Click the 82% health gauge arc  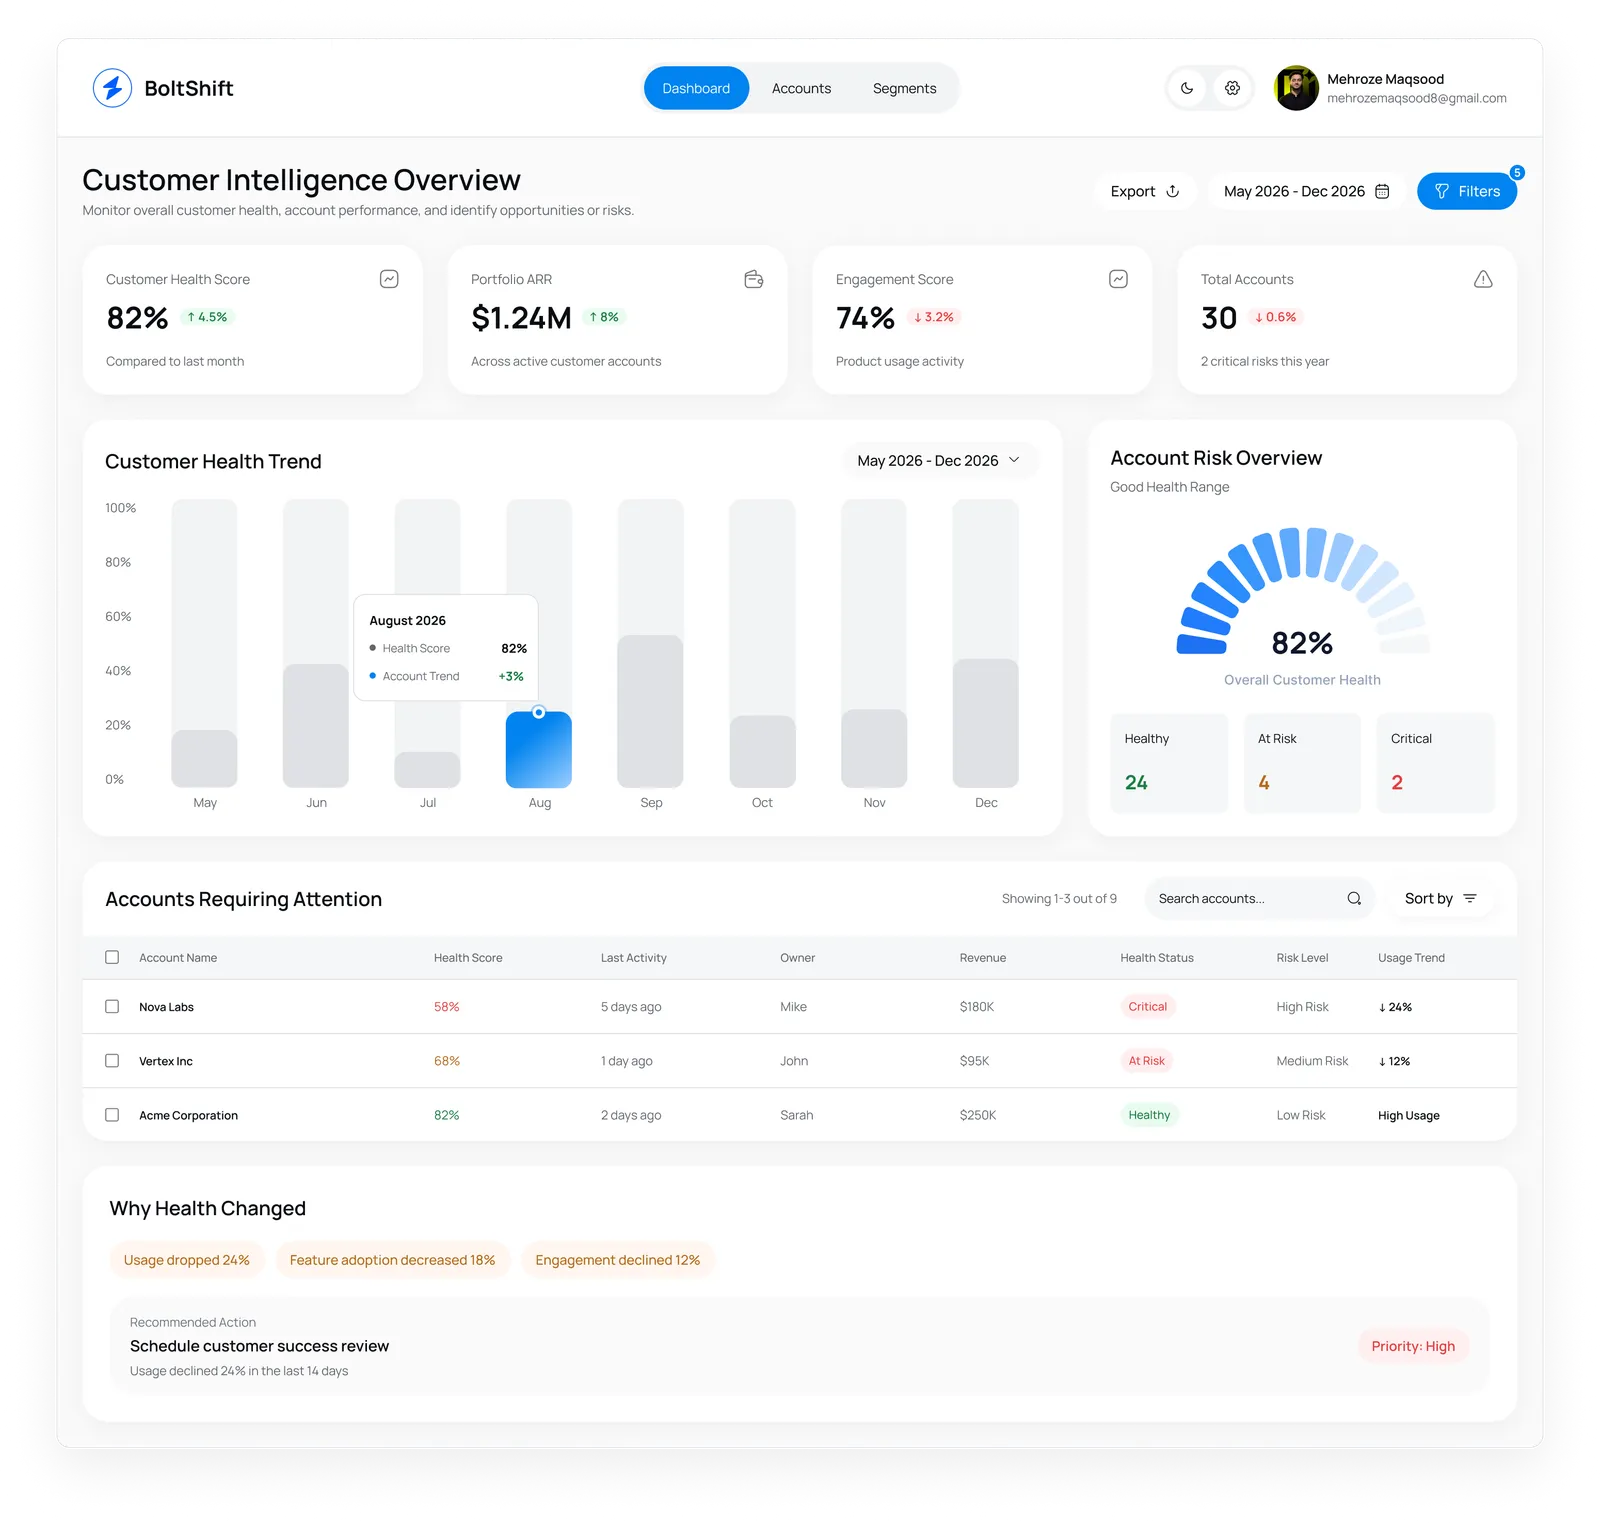pos(1302,590)
